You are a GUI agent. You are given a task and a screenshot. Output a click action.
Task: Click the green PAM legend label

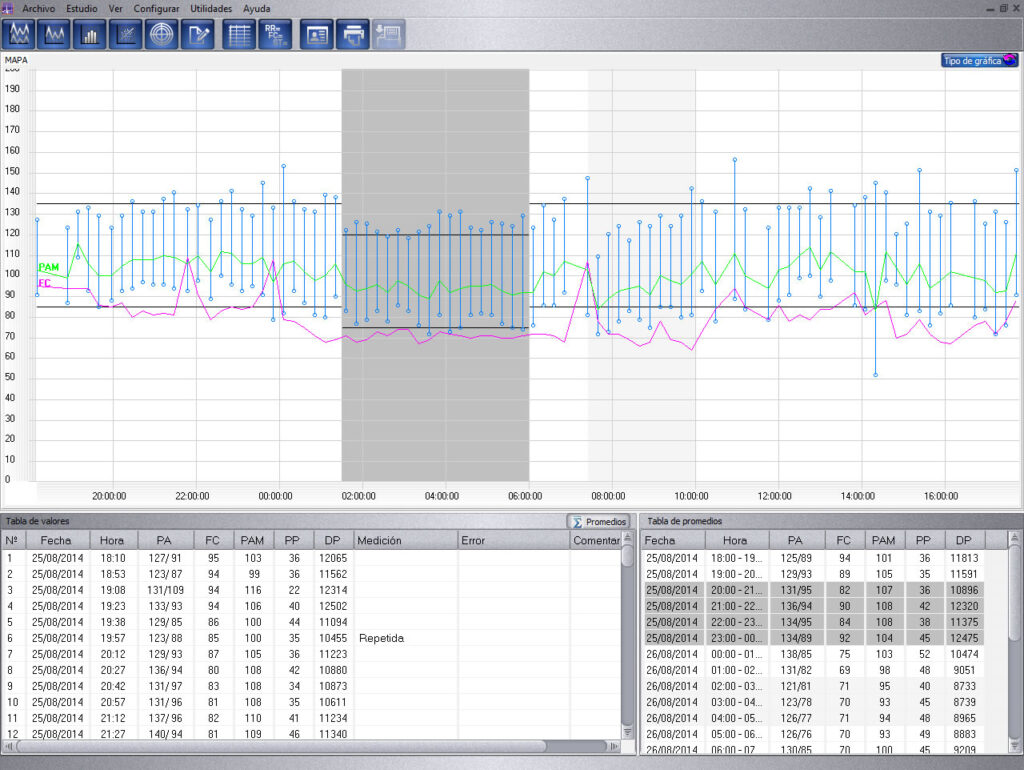click(x=48, y=267)
